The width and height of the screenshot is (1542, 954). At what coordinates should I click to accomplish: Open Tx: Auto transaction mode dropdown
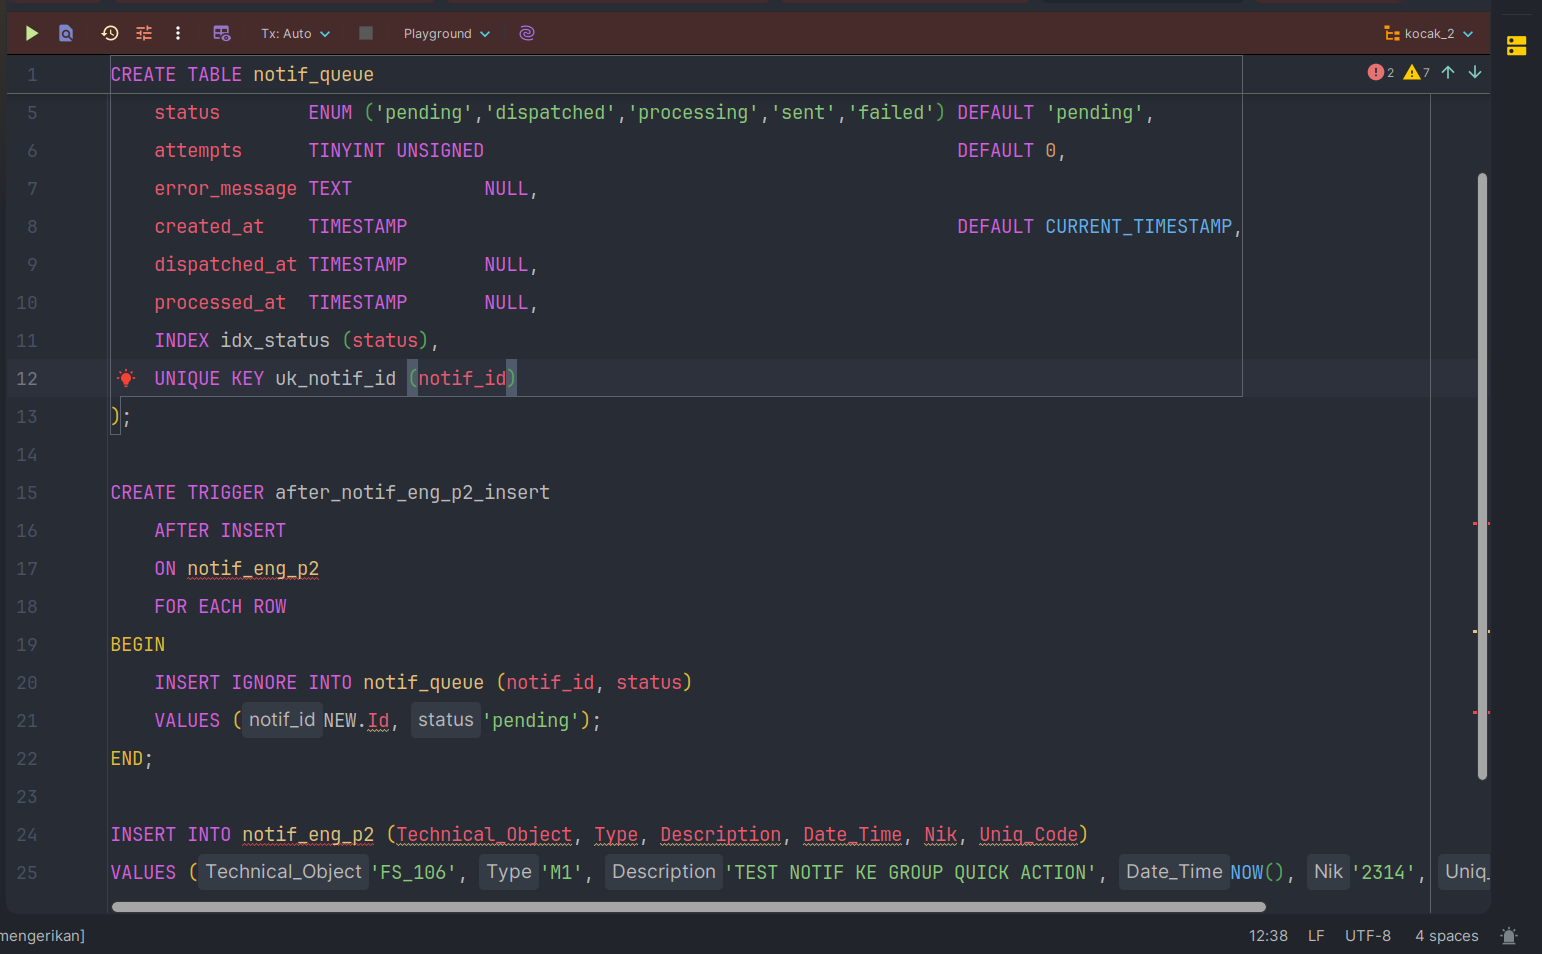pyautogui.click(x=296, y=33)
